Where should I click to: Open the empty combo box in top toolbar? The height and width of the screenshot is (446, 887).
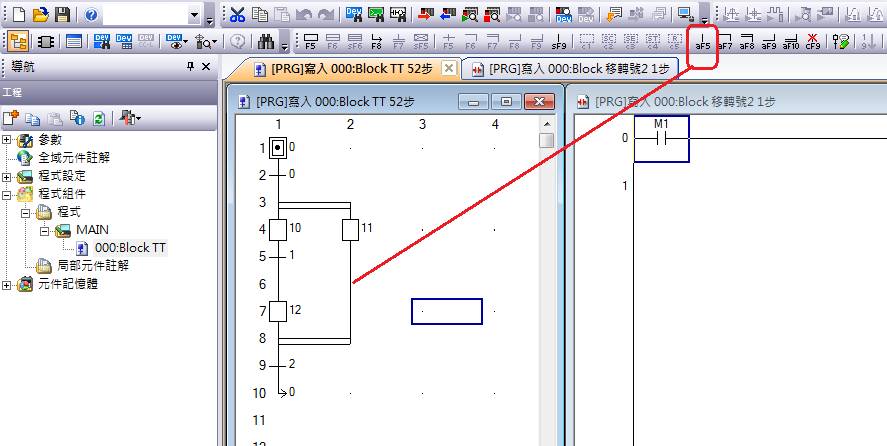(194, 16)
